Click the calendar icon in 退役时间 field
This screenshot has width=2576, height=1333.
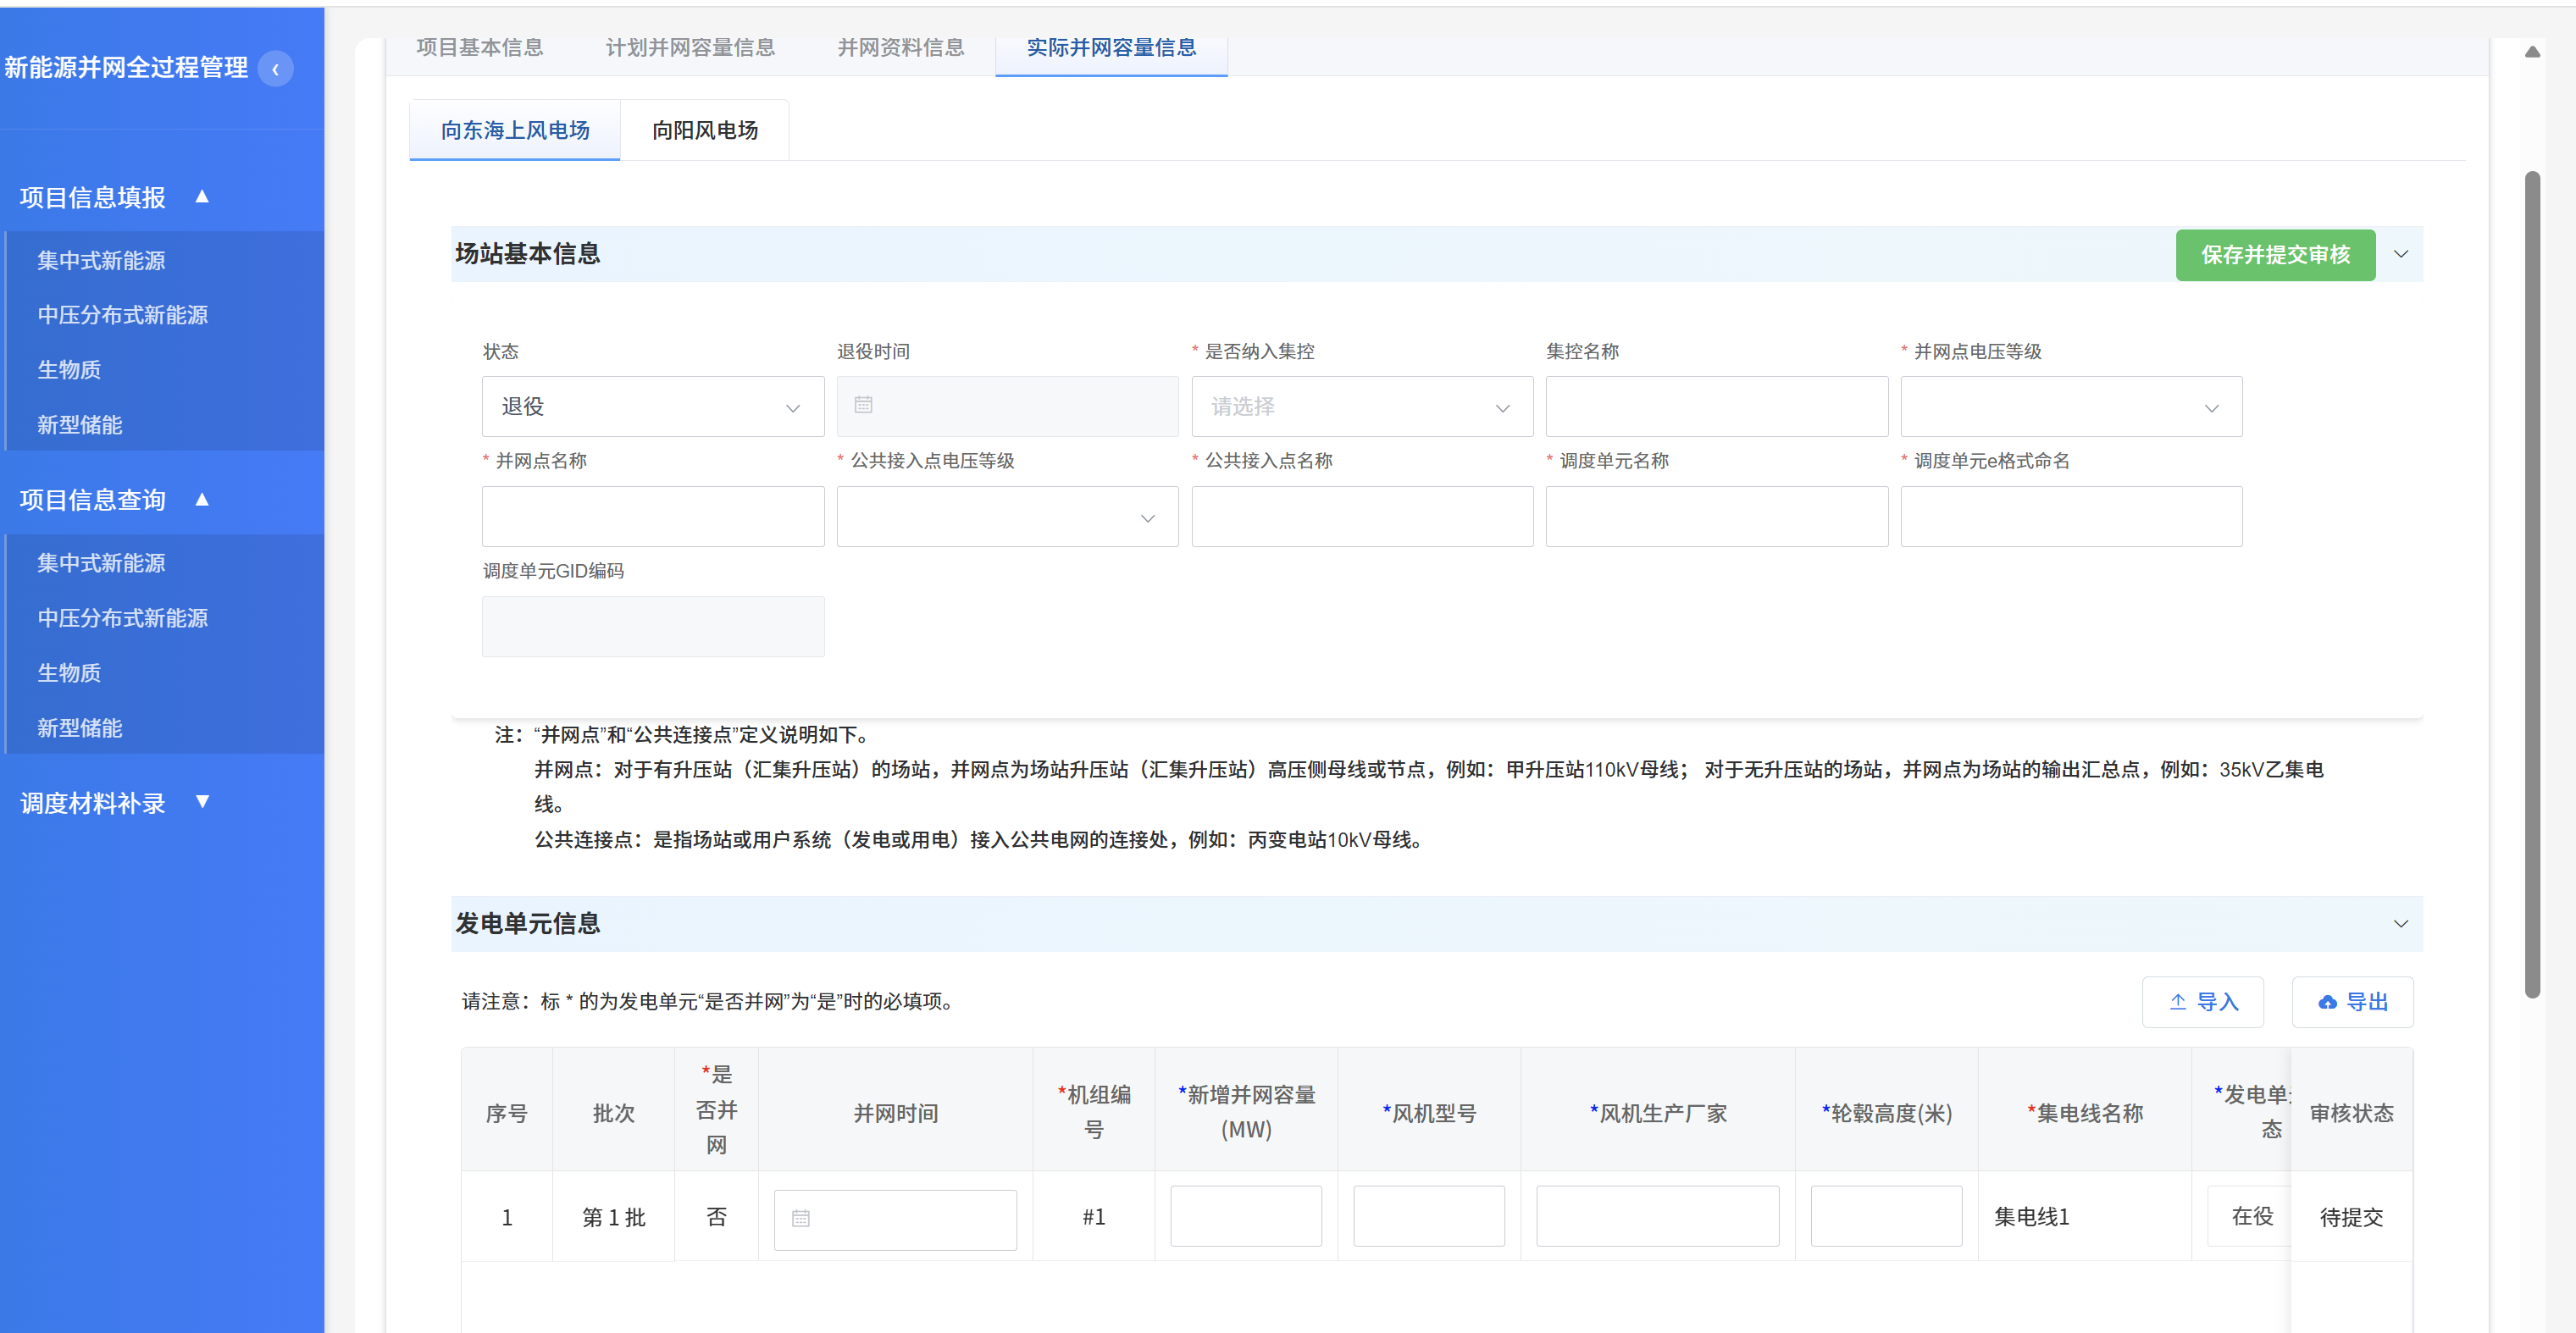(863, 405)
